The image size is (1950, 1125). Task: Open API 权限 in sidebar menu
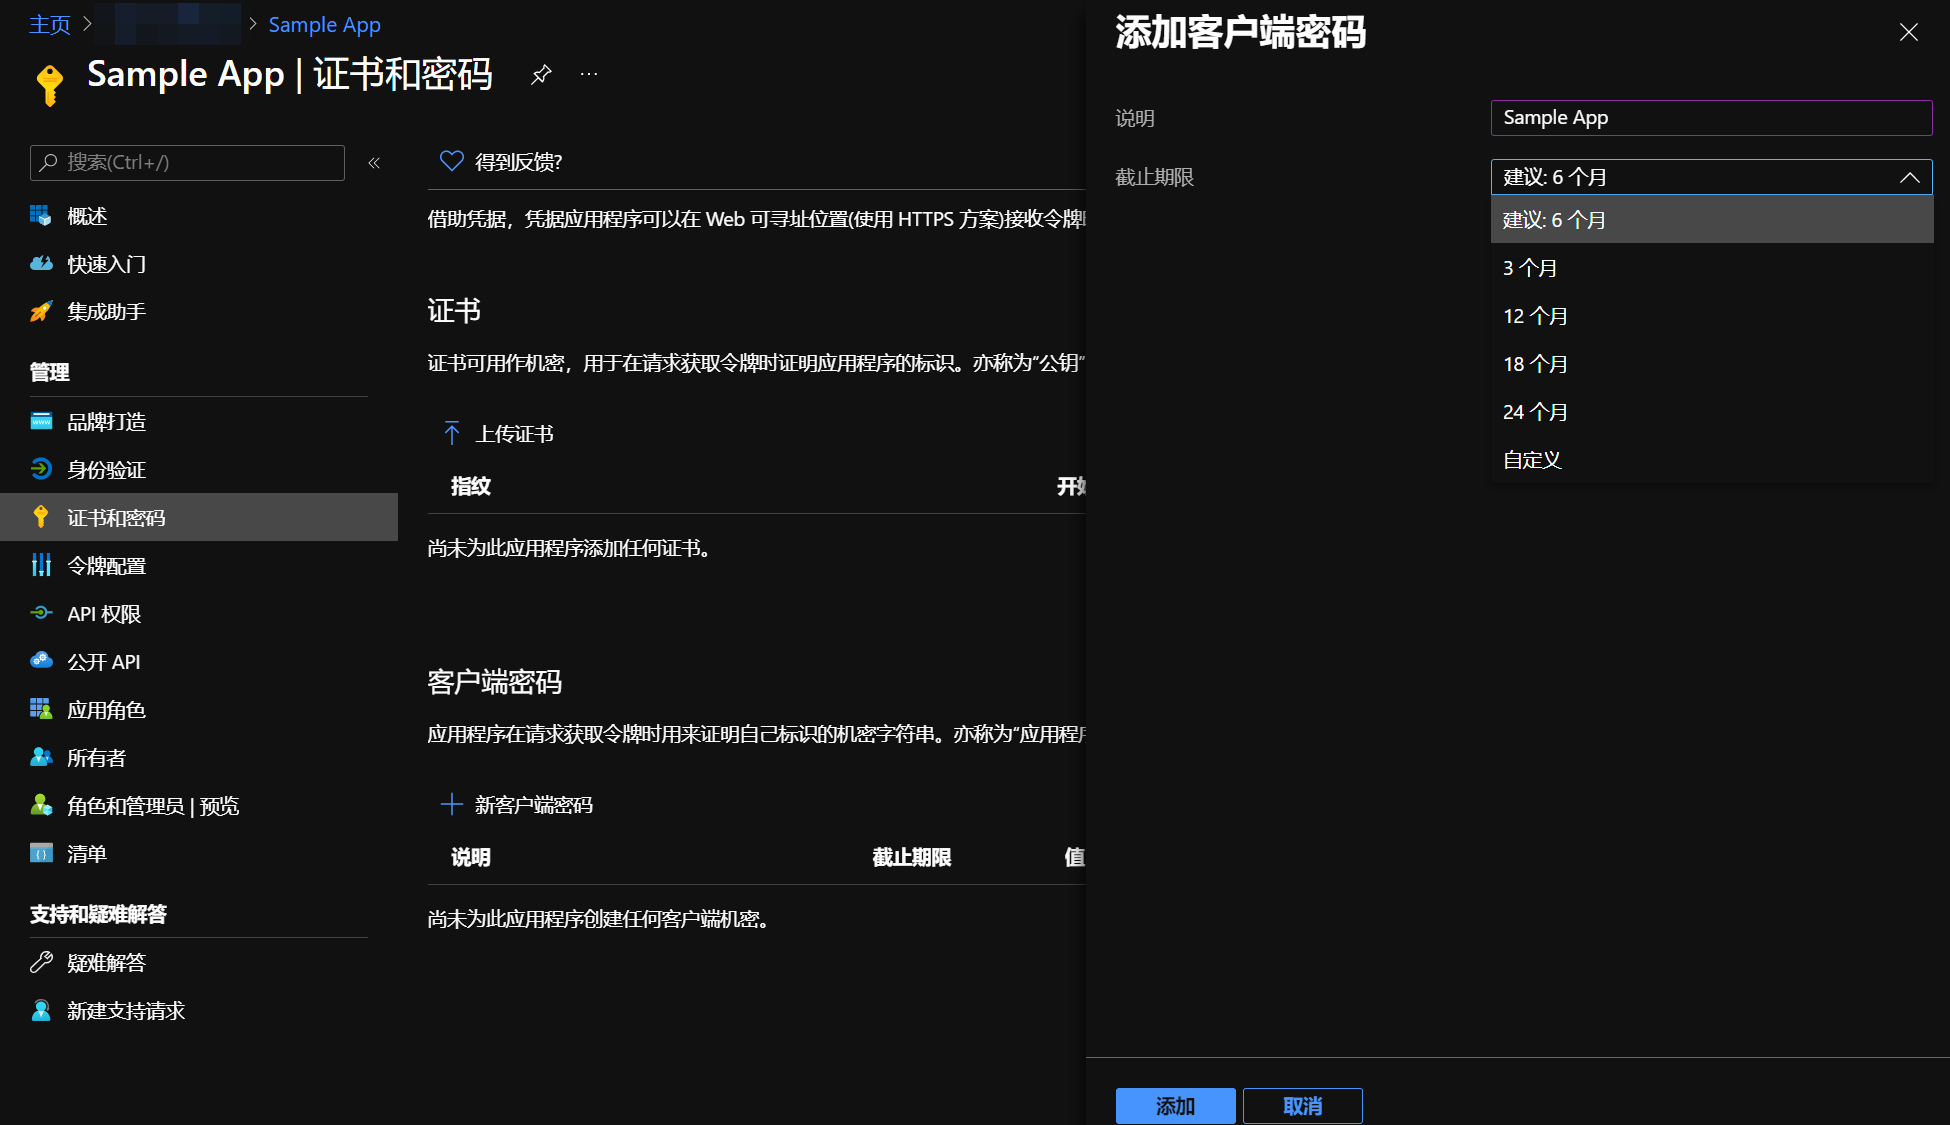tap(104, 614)
